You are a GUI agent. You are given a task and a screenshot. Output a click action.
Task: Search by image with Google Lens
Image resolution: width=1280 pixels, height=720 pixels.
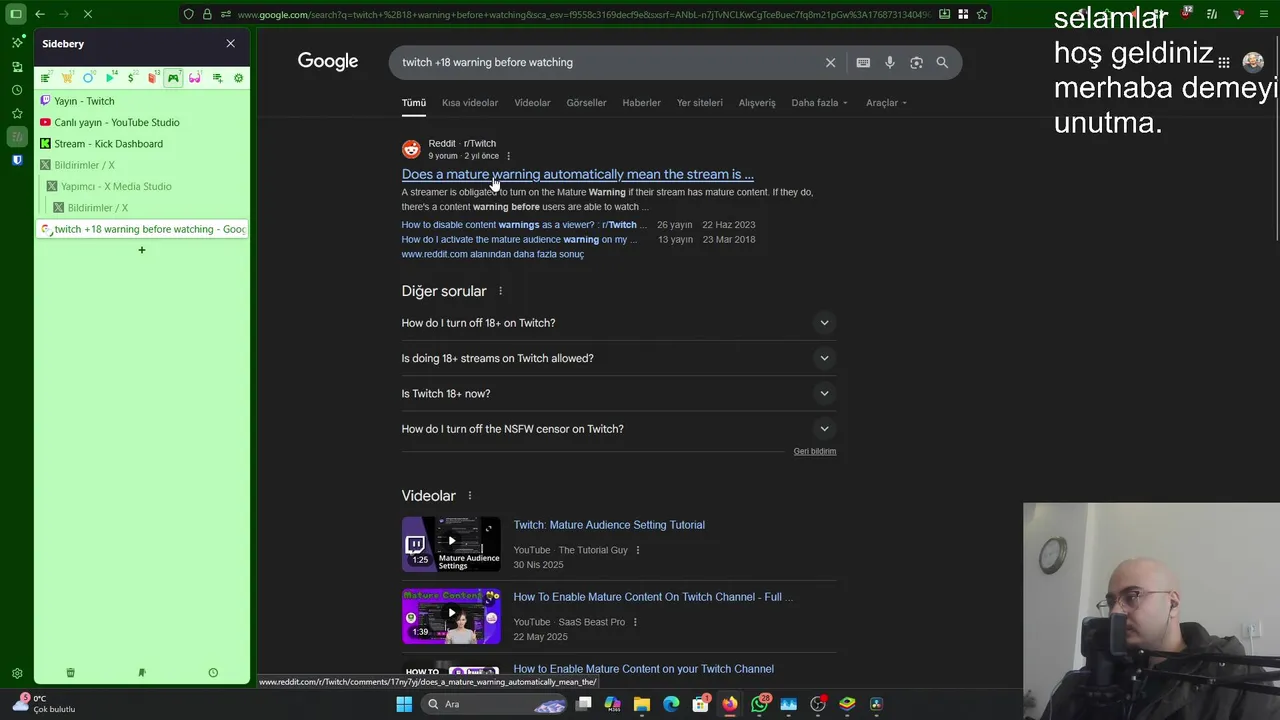coord(916,62)
